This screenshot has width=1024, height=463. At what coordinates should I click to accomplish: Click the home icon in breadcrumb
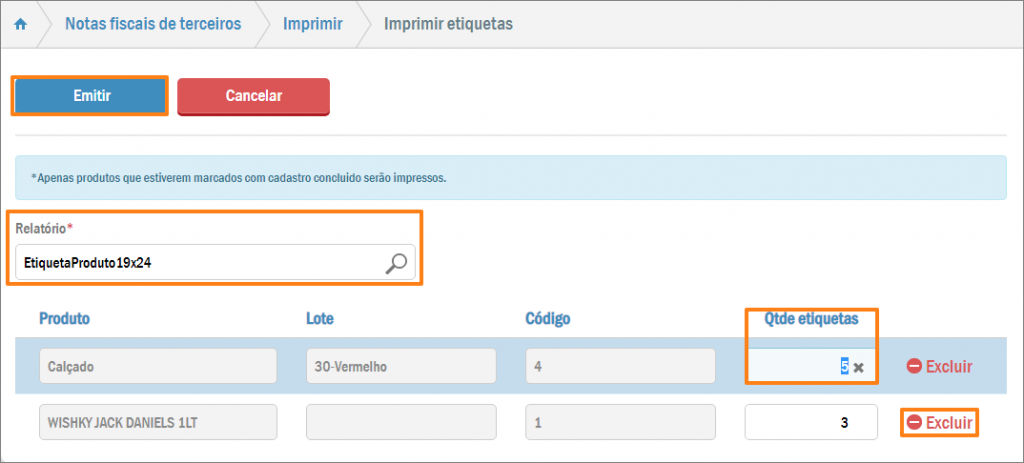click(x=20, y=24)
